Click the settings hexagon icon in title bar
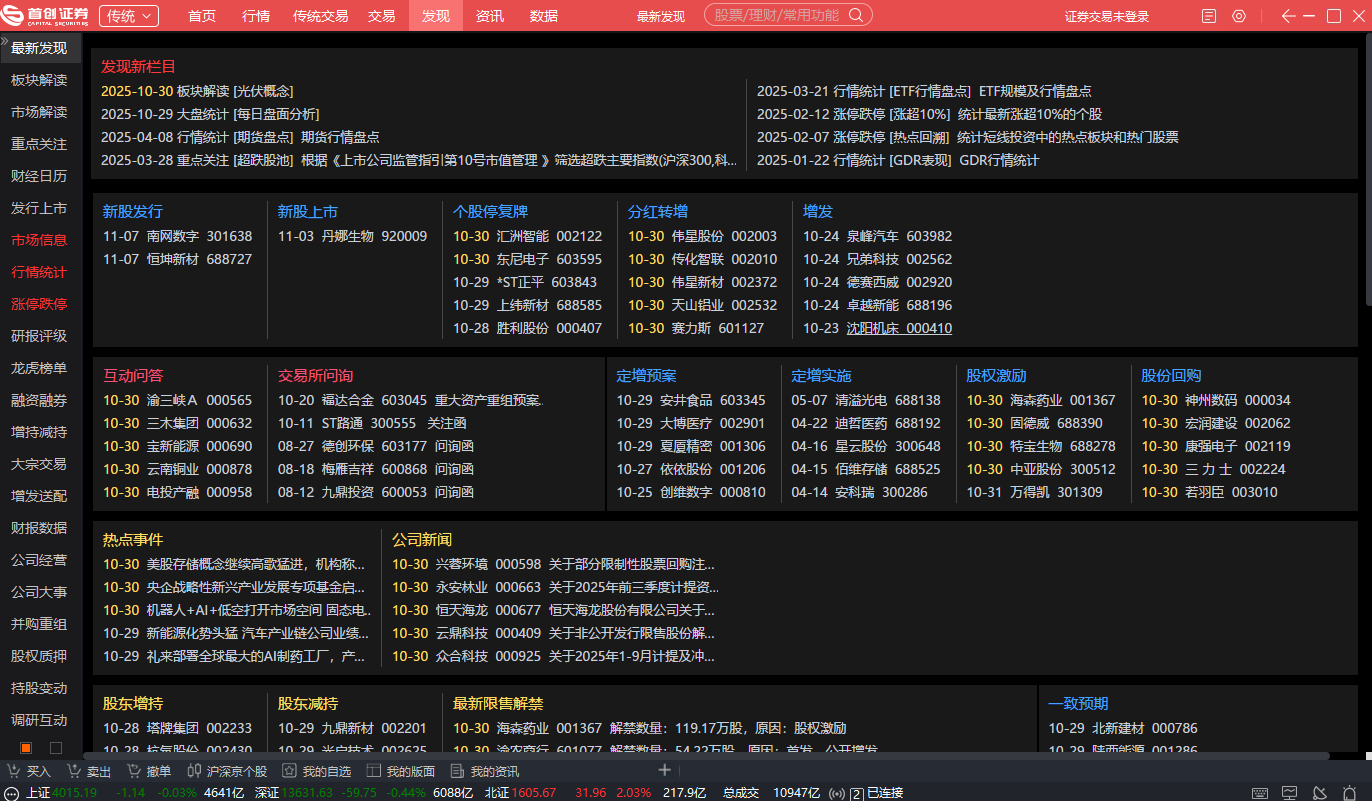 point(1239,16)
